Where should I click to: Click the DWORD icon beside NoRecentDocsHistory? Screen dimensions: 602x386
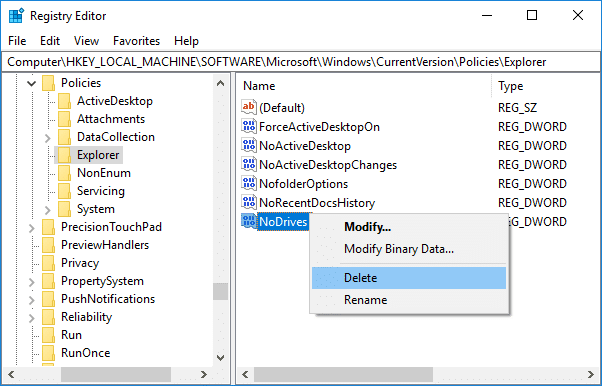249,202
